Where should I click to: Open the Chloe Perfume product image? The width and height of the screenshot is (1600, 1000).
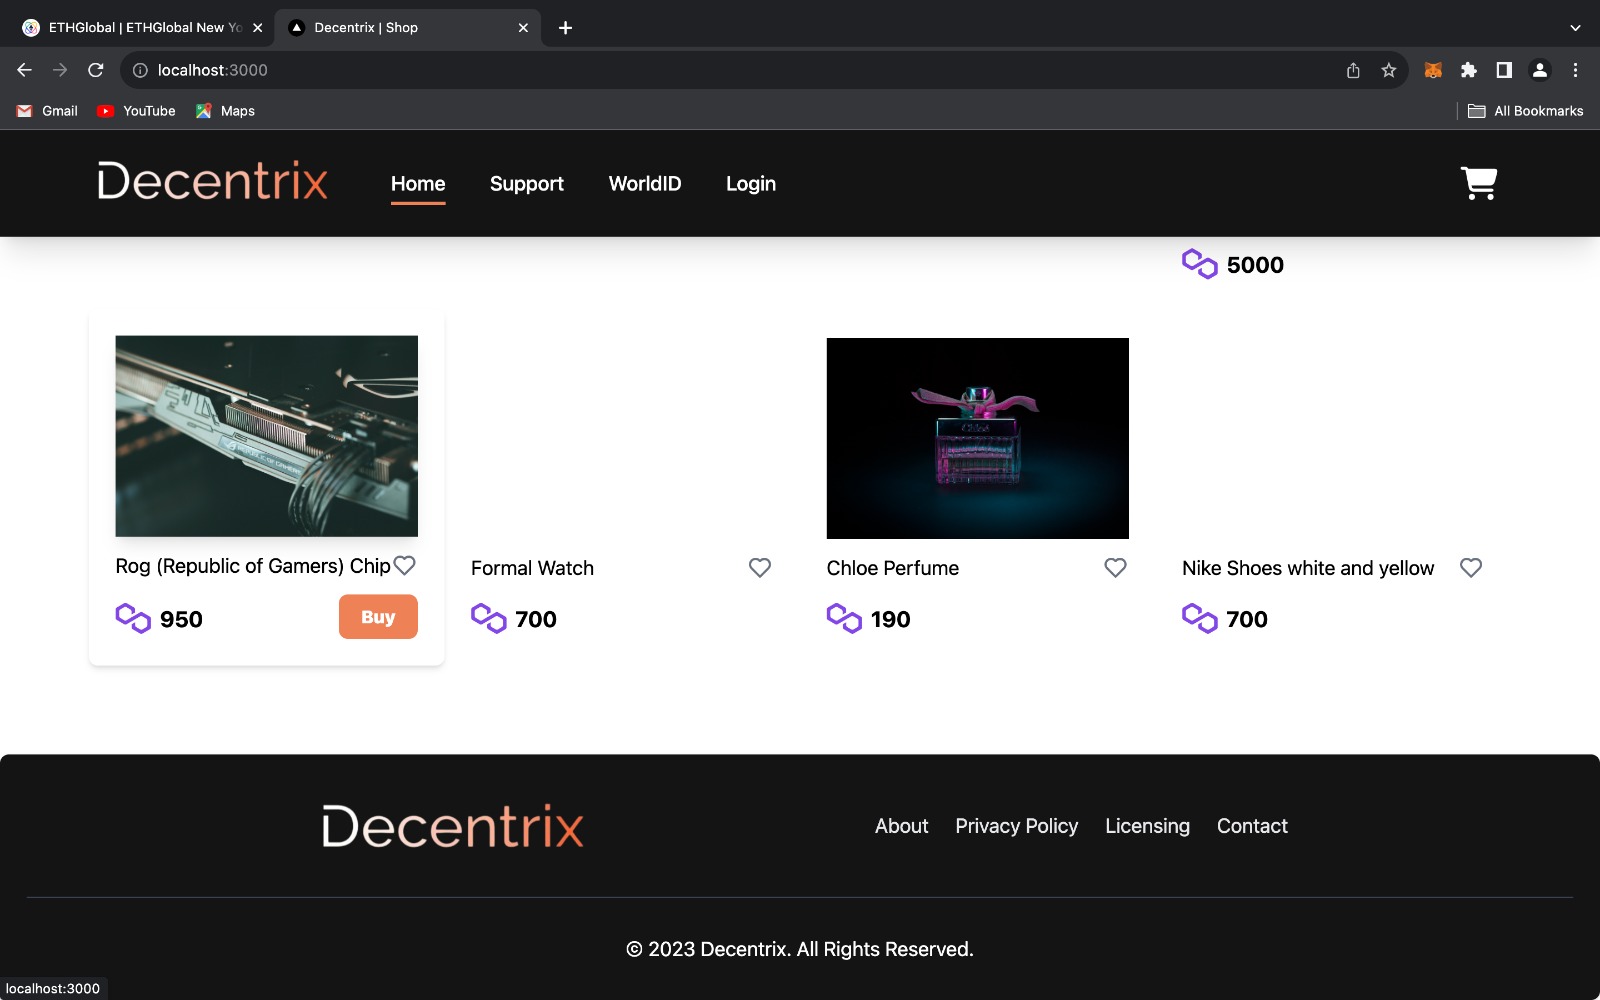[978, 438]
